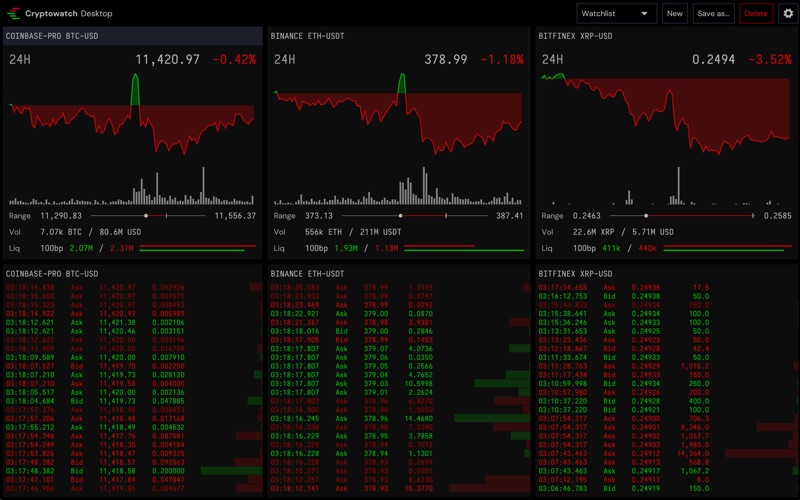Click the XRP bid liquidity value 411k

coord(611,248)
